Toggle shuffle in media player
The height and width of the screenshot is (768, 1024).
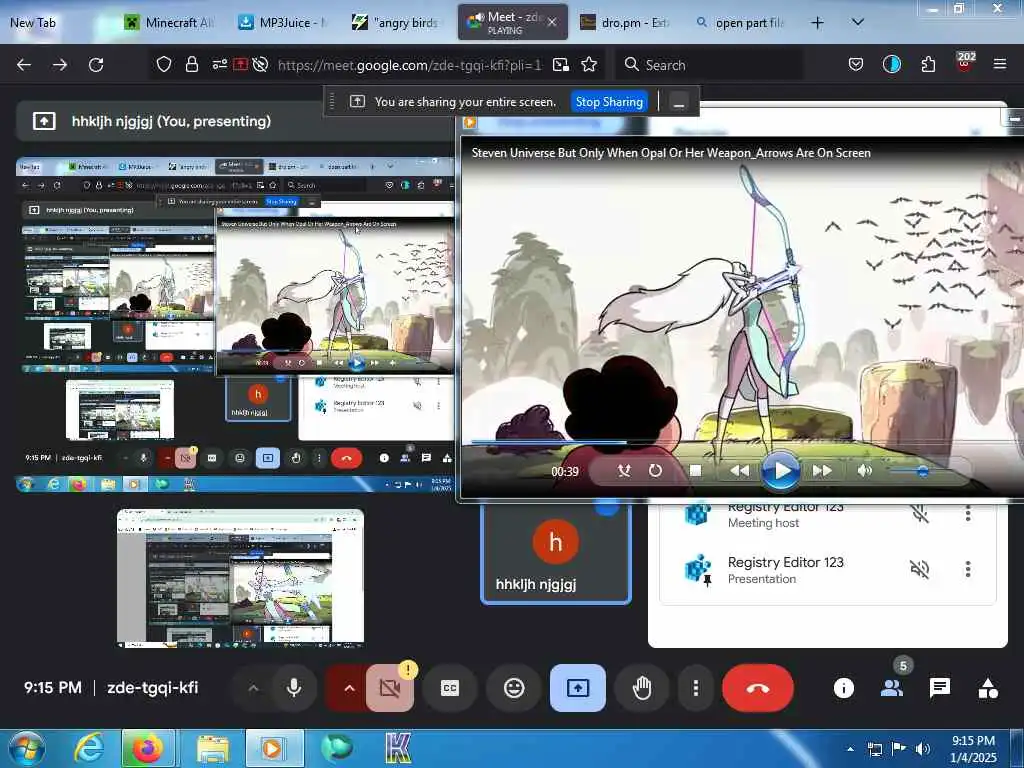coord(624,471)
